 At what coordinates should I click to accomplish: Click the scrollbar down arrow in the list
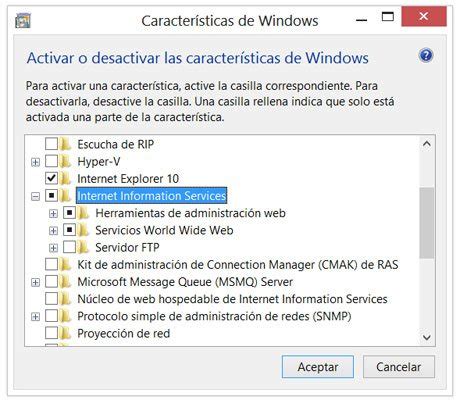pyautogui.click(x=427, y=337)
